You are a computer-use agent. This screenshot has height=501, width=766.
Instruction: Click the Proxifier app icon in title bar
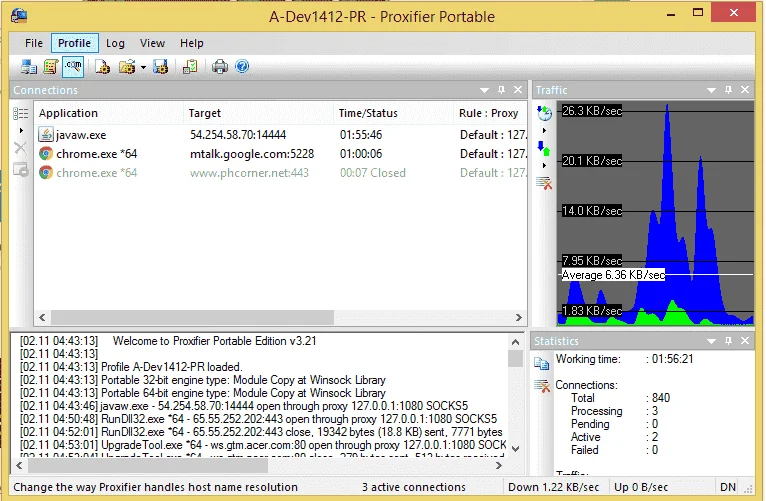pos(19,15)
